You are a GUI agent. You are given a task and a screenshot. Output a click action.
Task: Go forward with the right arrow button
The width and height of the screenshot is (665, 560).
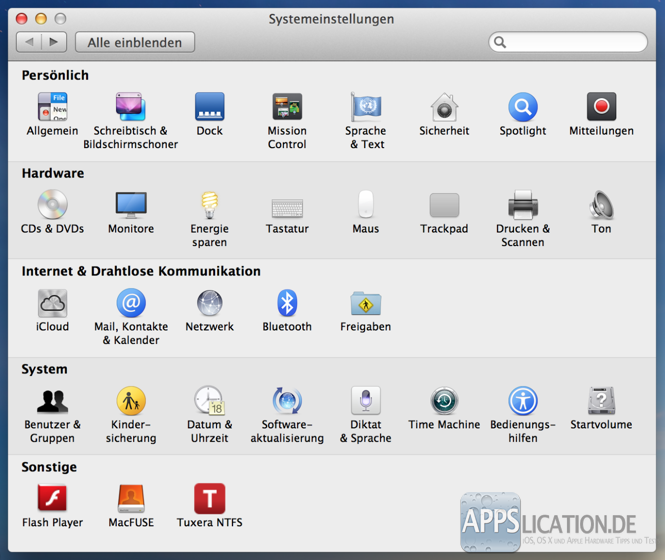54,42
